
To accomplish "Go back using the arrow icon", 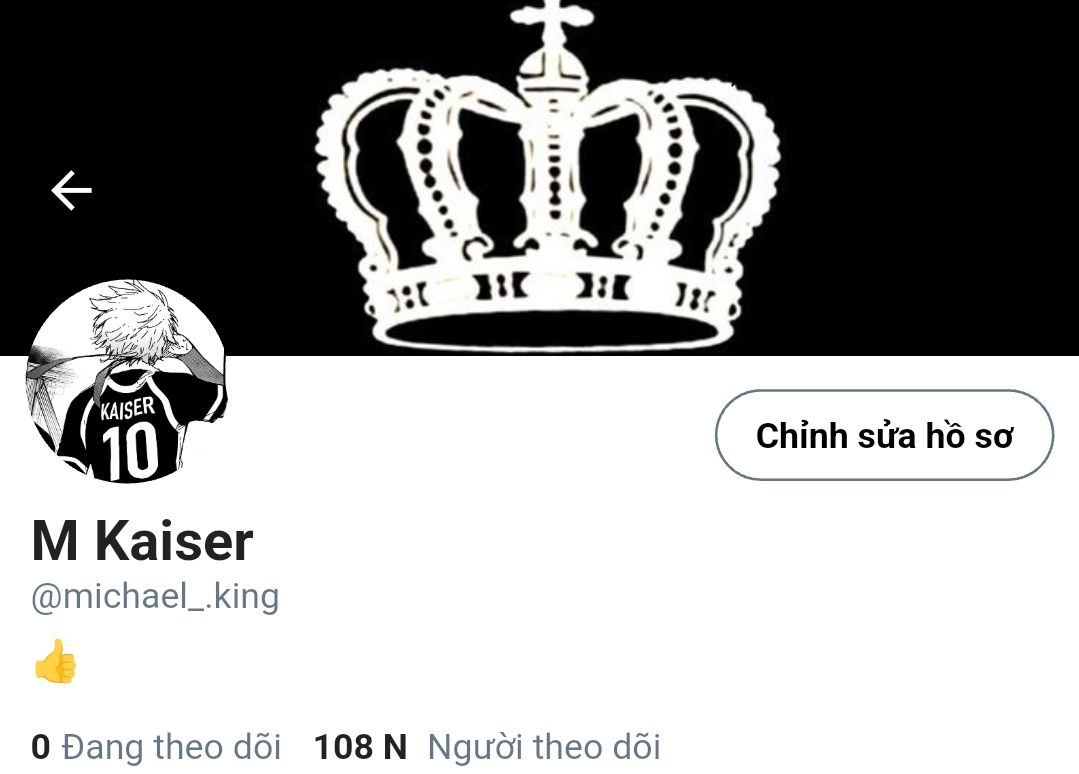I will [x=72, y=190].
